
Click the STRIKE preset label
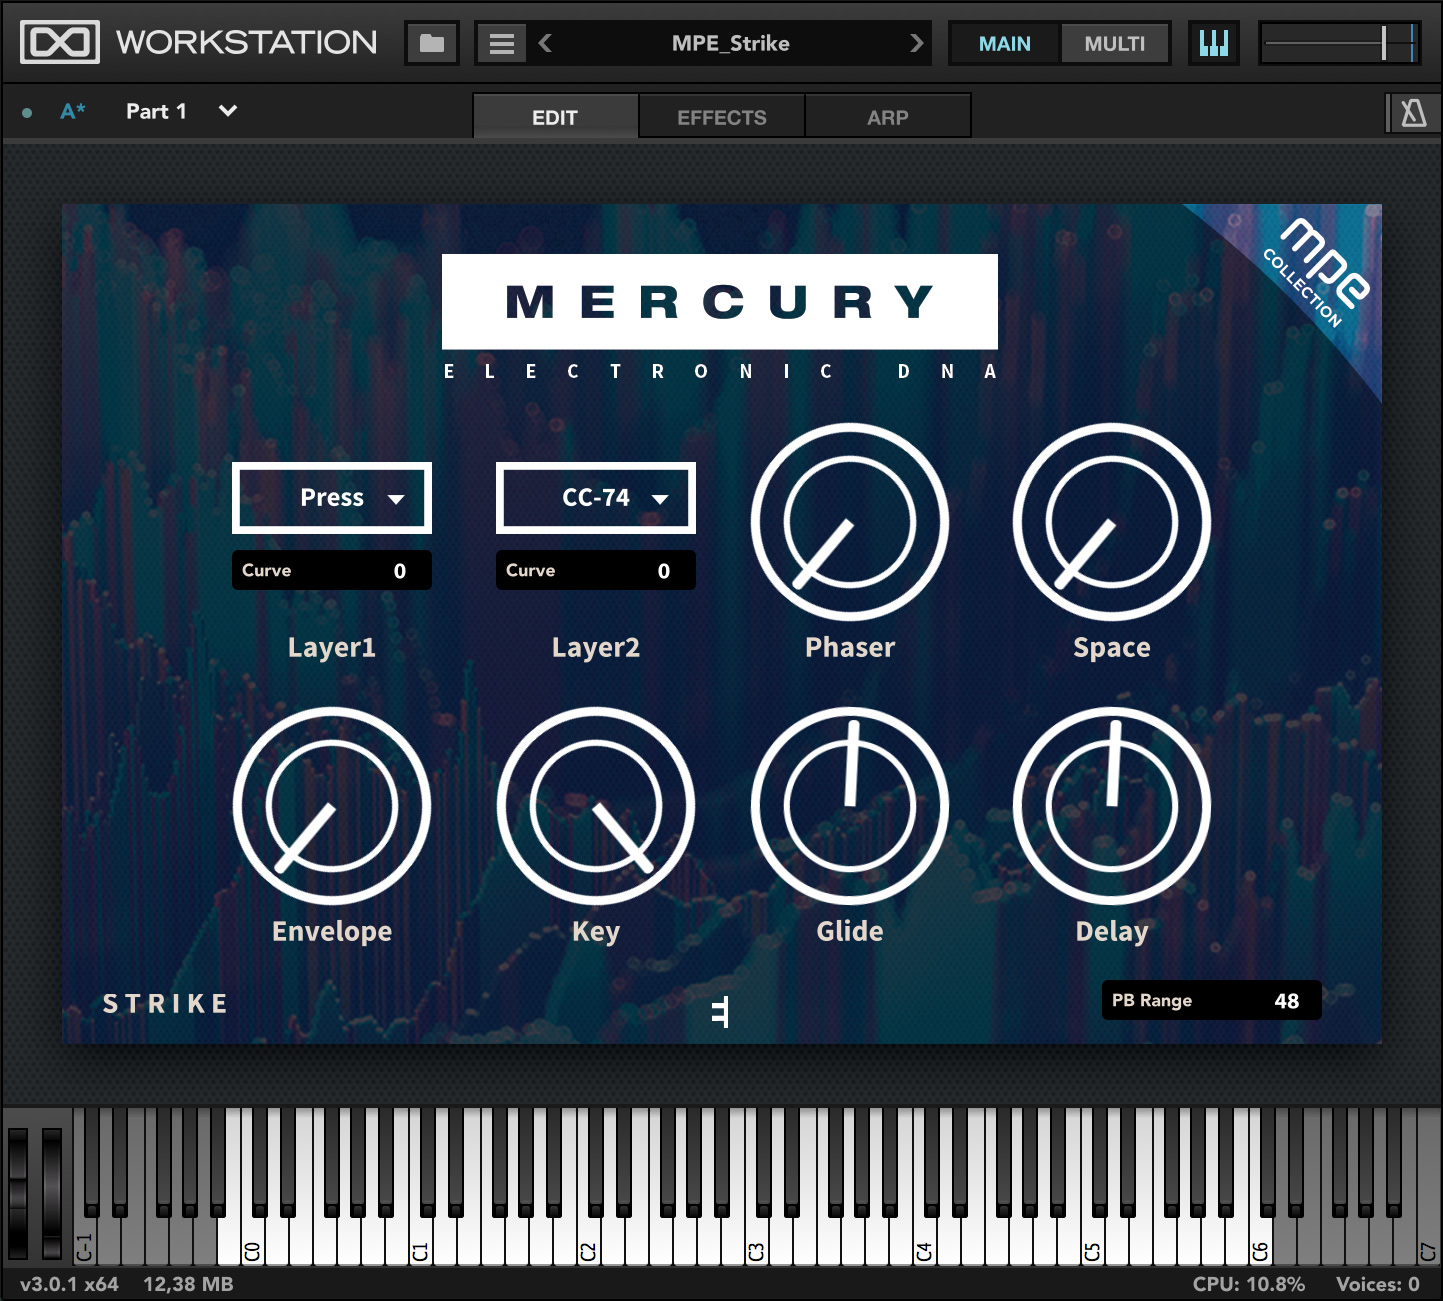(166, 1003)
